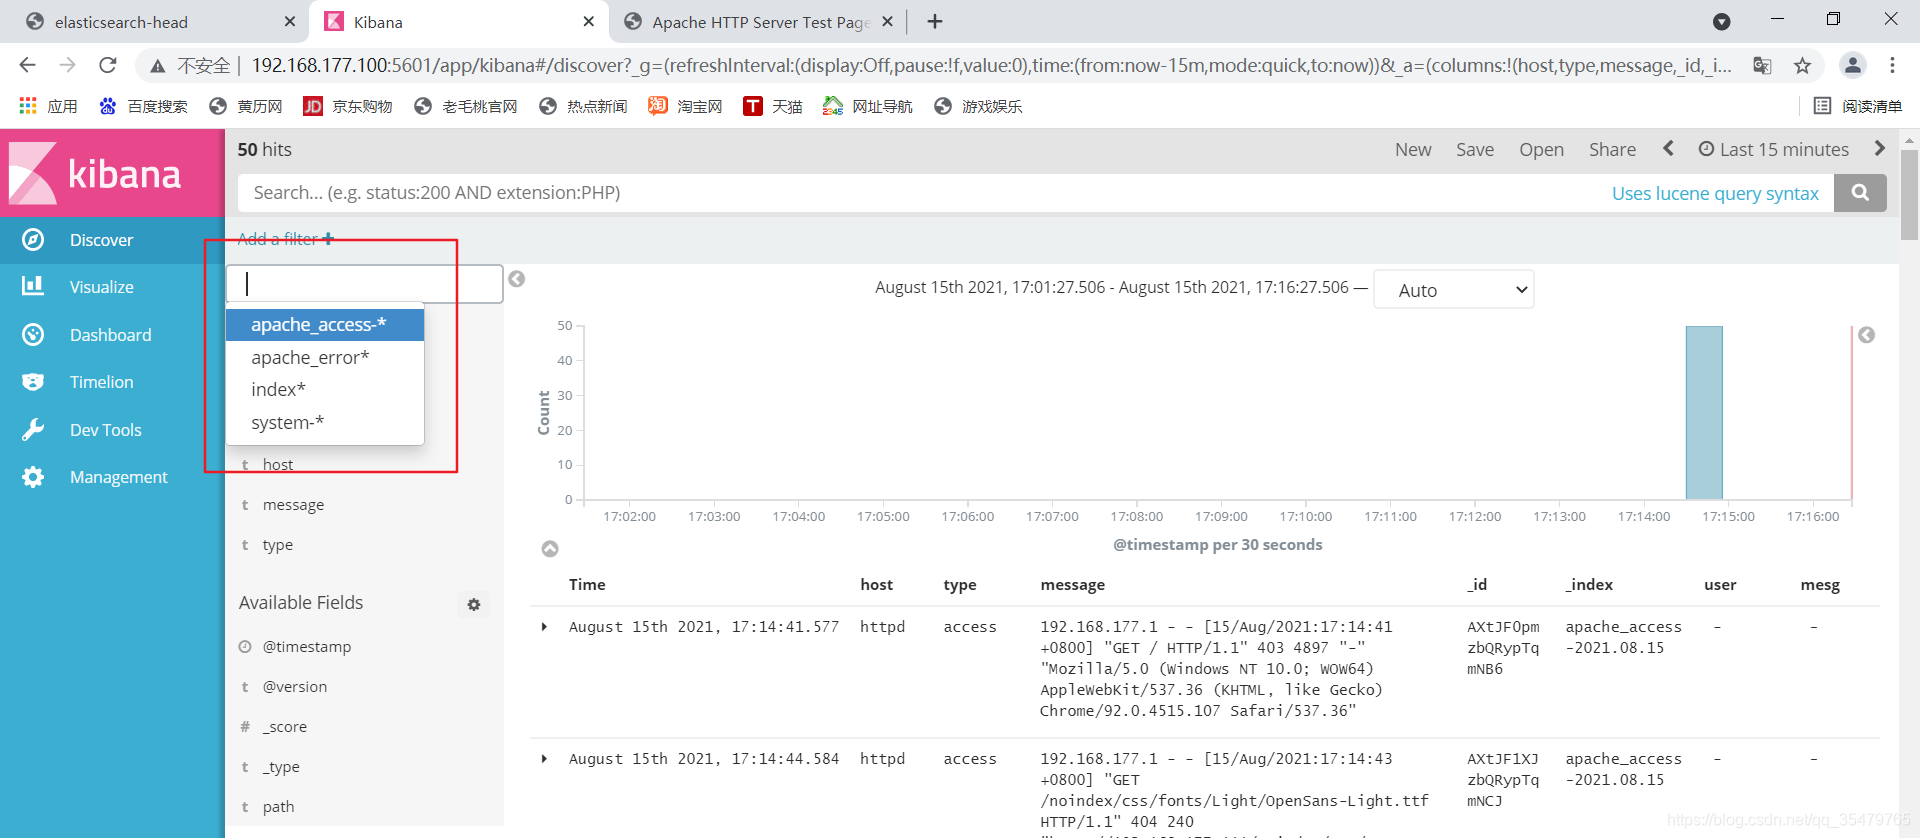Open the Timelion section icon

[33, 381]
